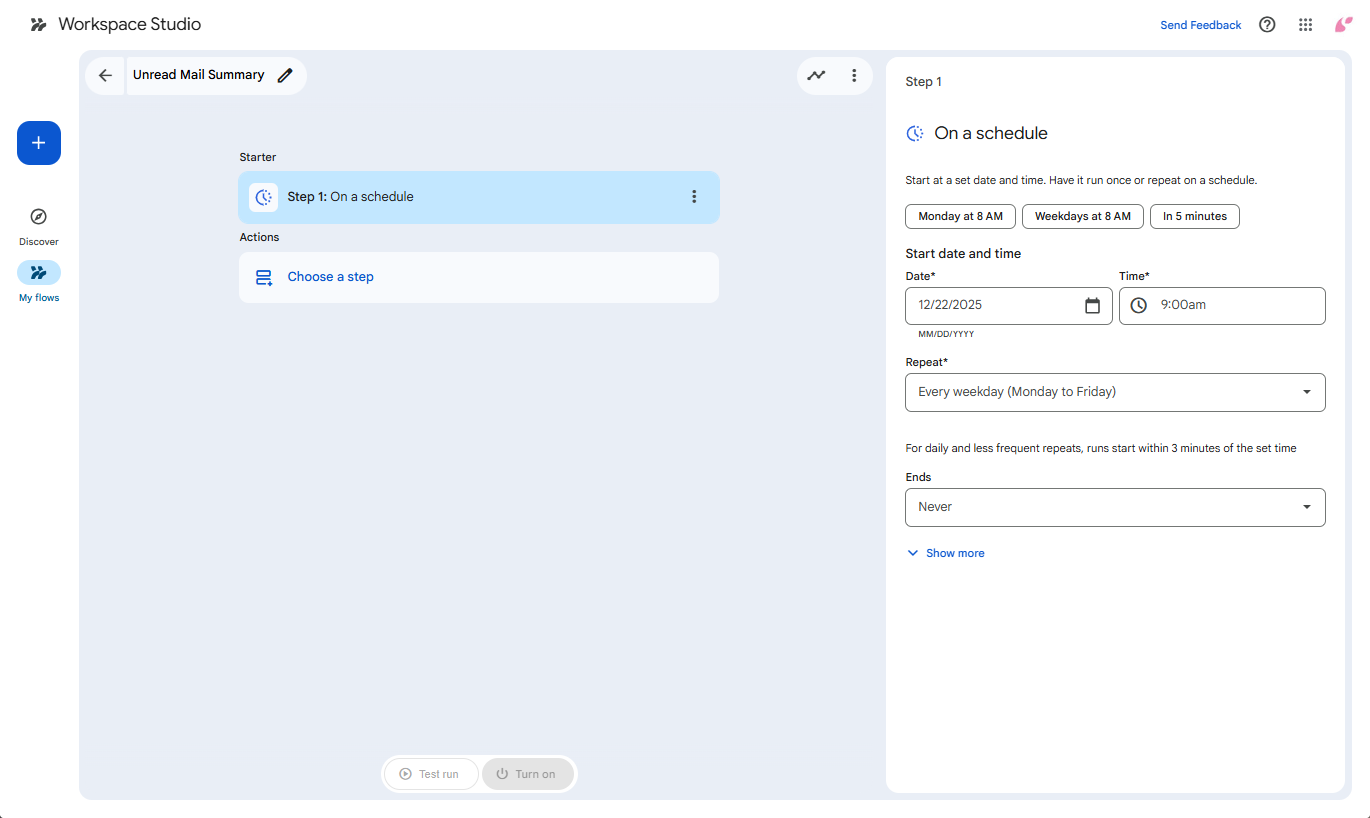
Task: Open the Google apps grid icon
Action: (1305, 25)
